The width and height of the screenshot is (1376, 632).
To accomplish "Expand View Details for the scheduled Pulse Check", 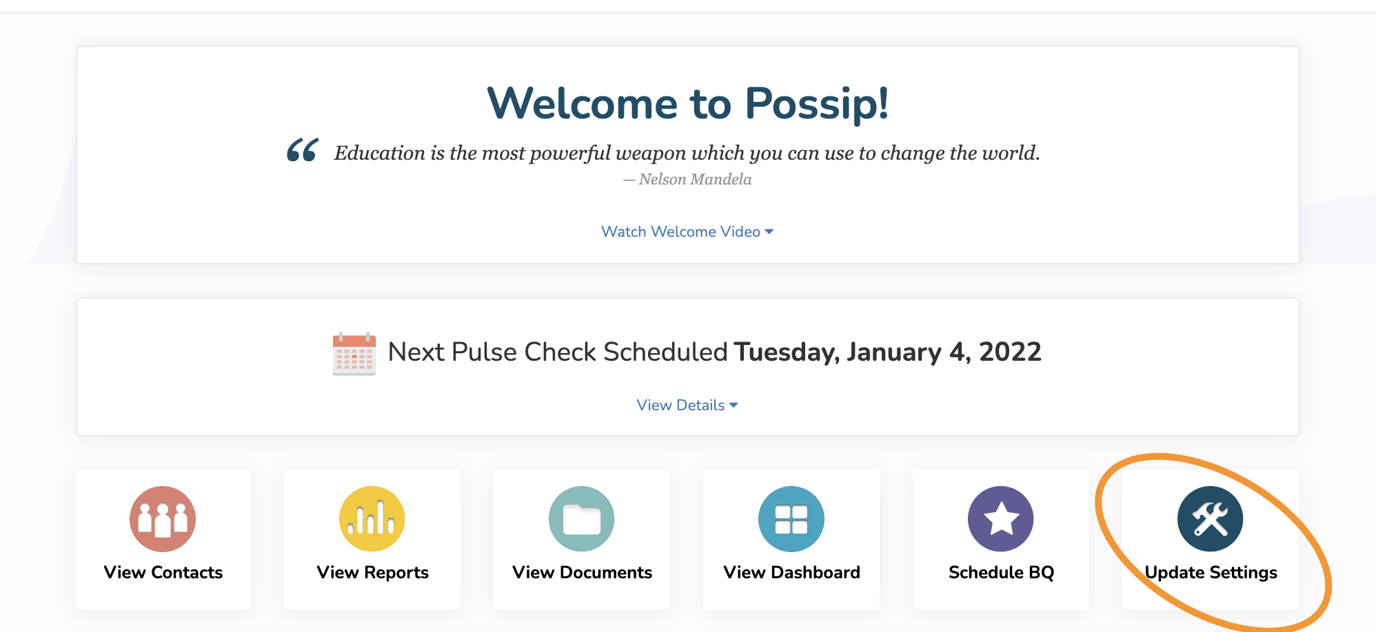I will (687, 405).
